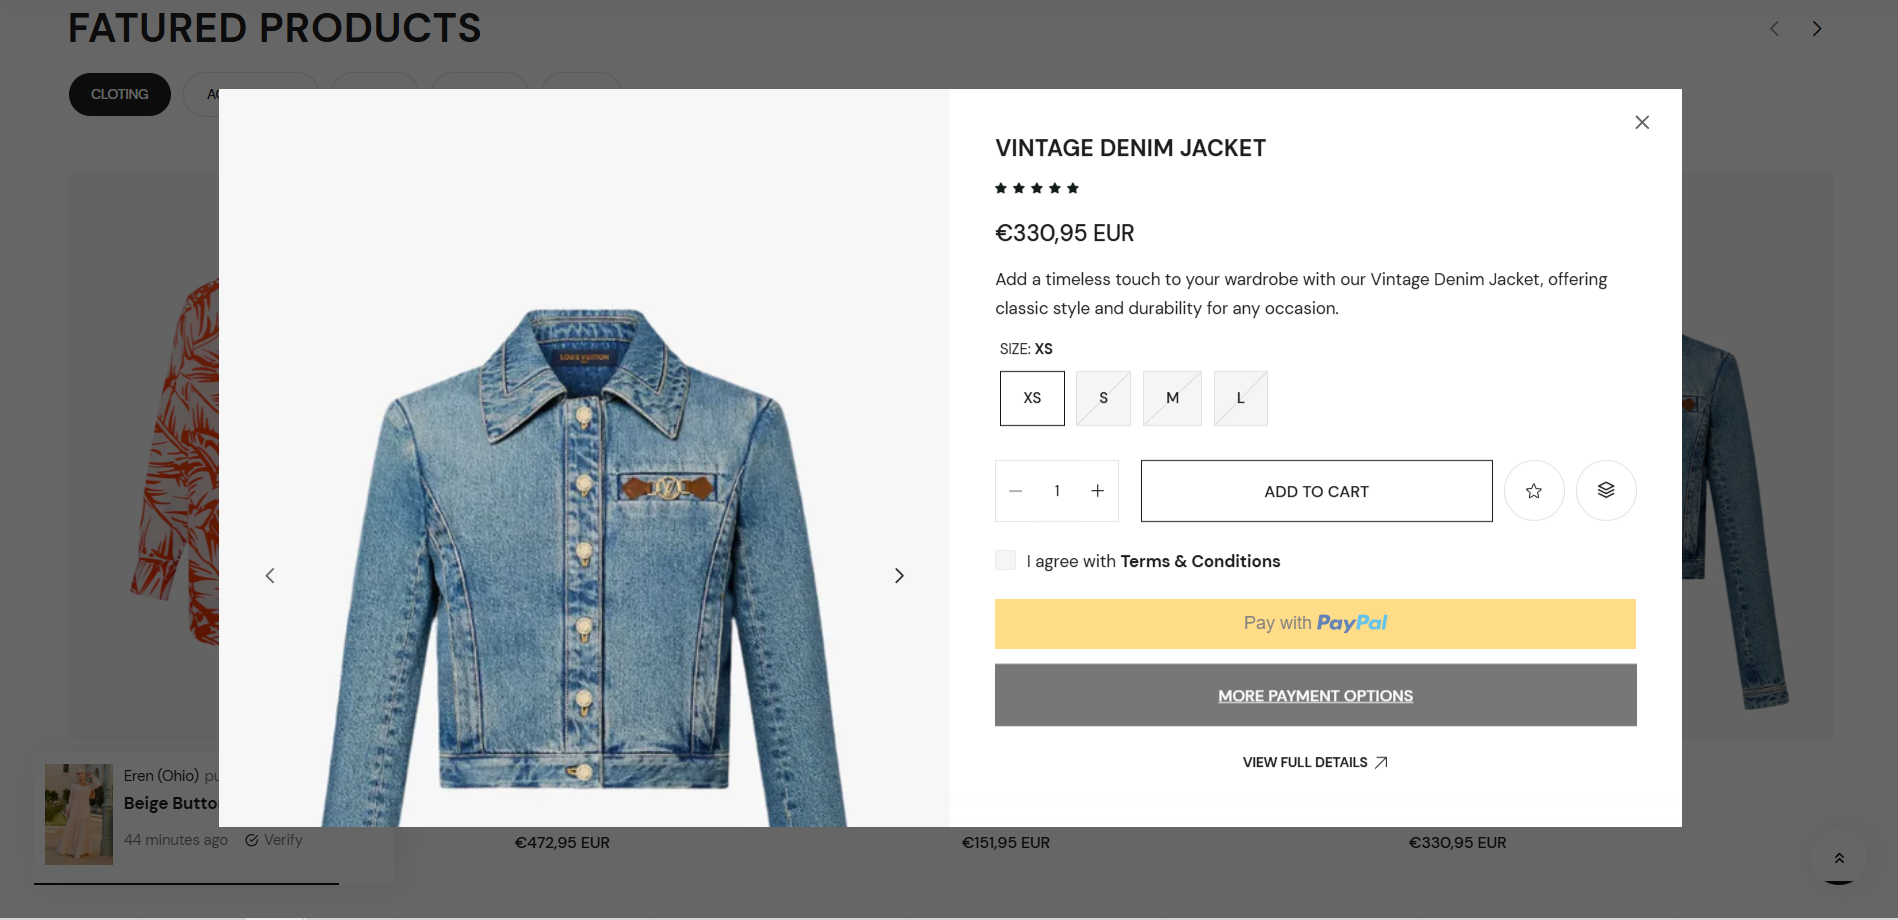
Task: Click the scroll-to-top arrow button
Action: pyautogui.click(x=1838, y=858)
